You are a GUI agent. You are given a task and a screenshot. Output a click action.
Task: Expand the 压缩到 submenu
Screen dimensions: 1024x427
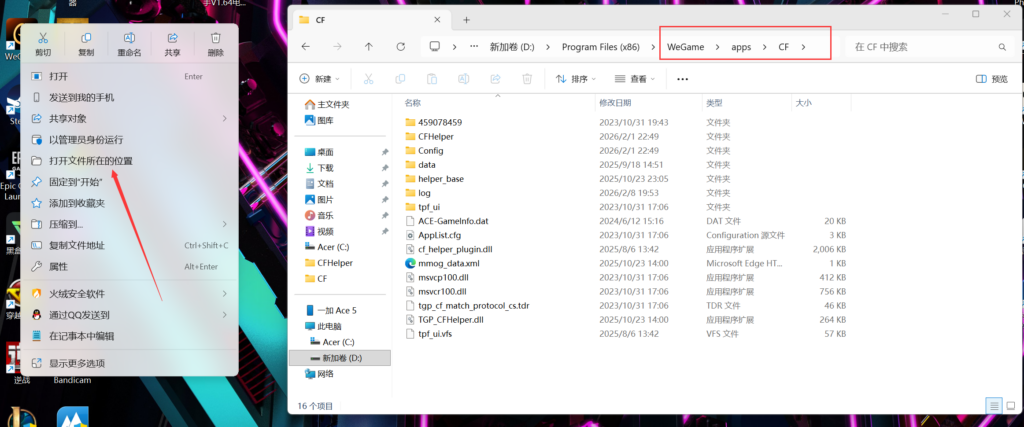129,225
